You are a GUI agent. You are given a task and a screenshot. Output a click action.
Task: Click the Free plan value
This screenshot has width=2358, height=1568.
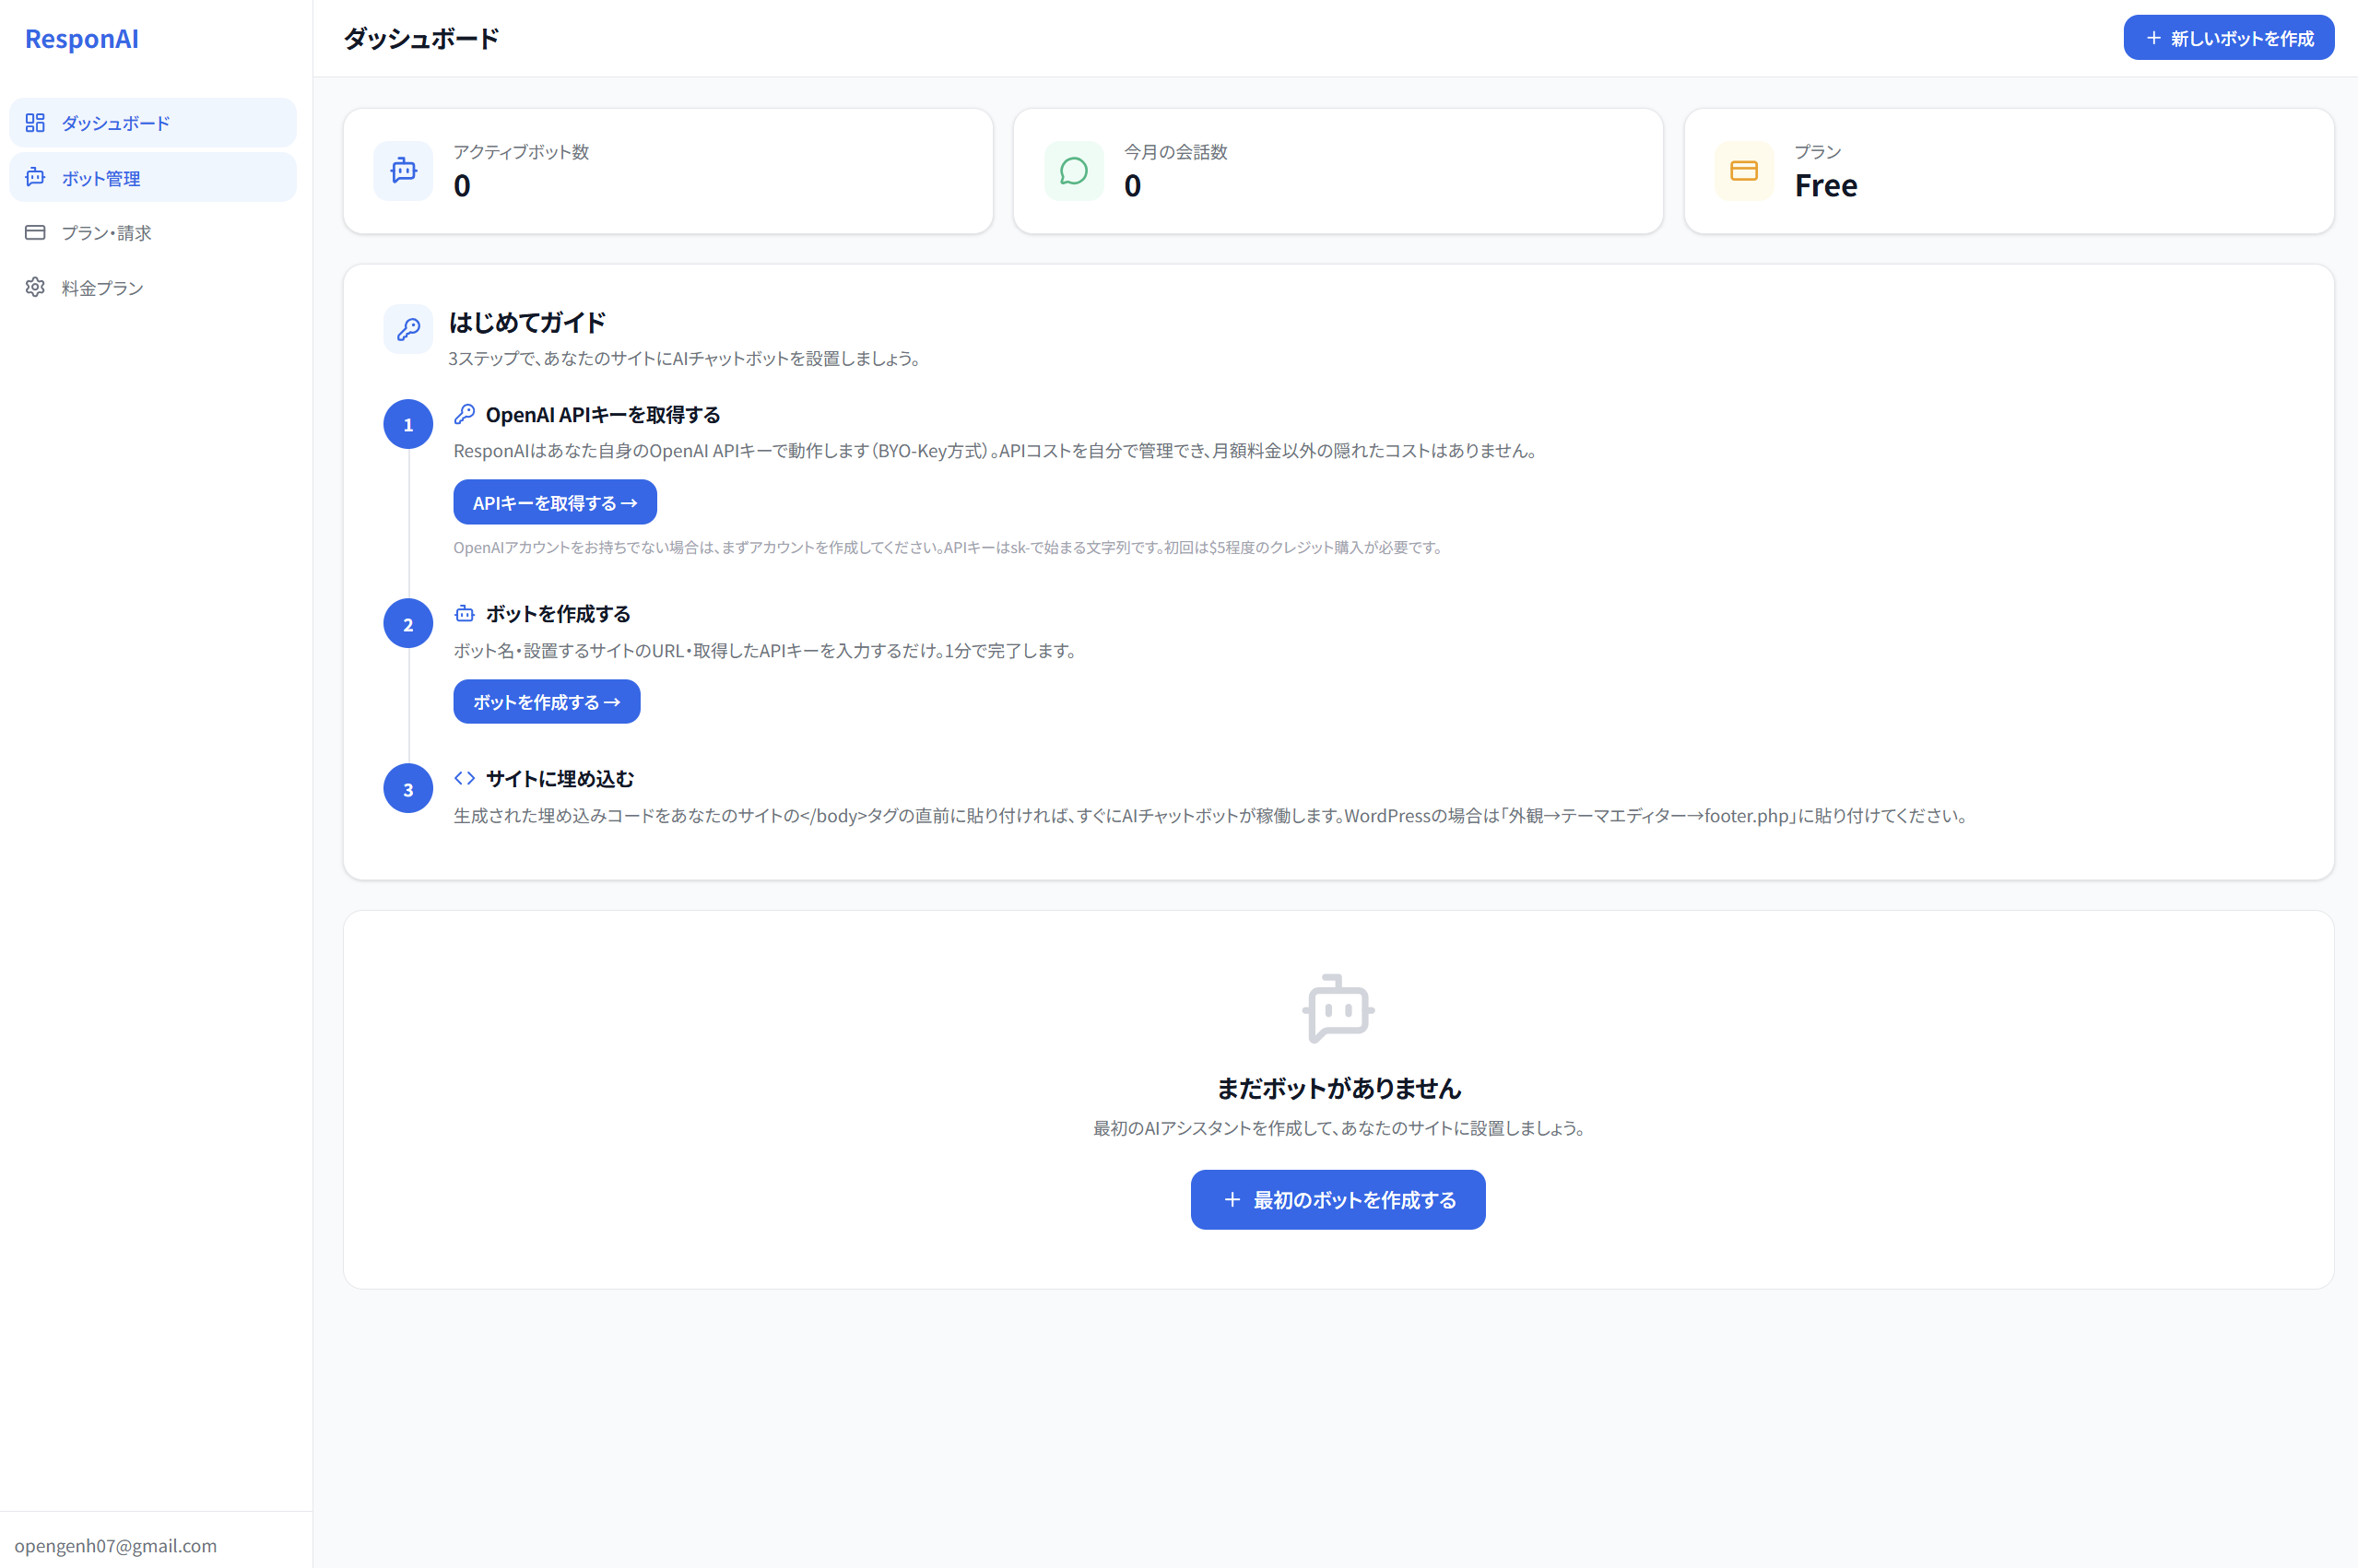coord(1826,186)
